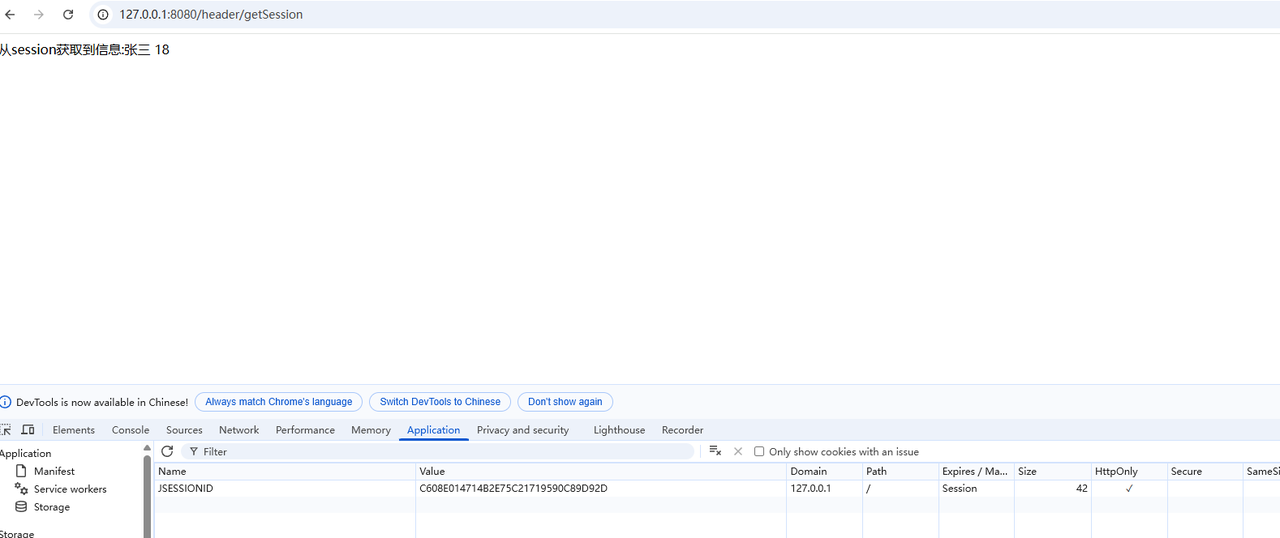Image resolution: width=1280 pixels, height=538 pixels.
Task: Click Always match Chrome's language button
Action: pyautogui.click(x=278, y=402)
